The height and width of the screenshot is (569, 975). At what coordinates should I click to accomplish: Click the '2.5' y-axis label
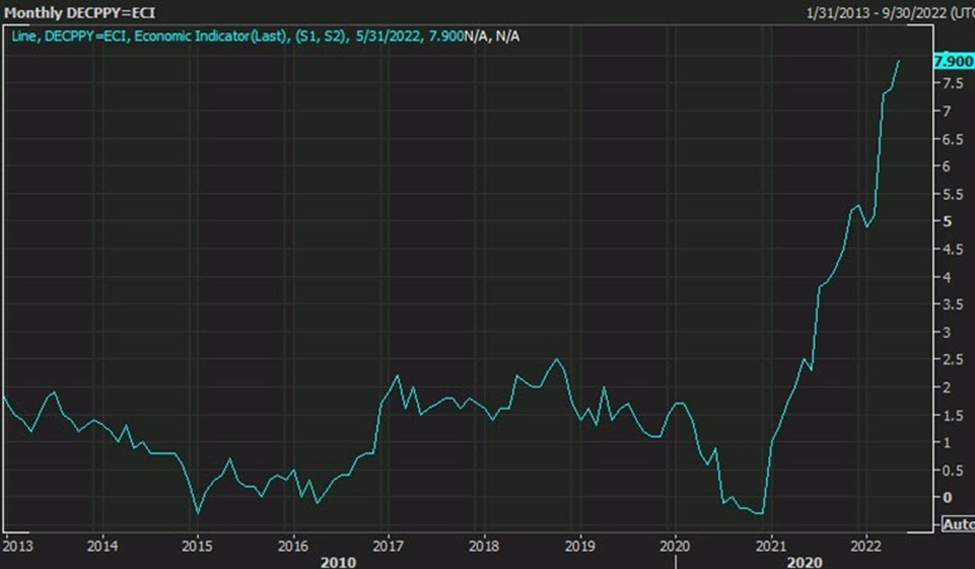953,359
